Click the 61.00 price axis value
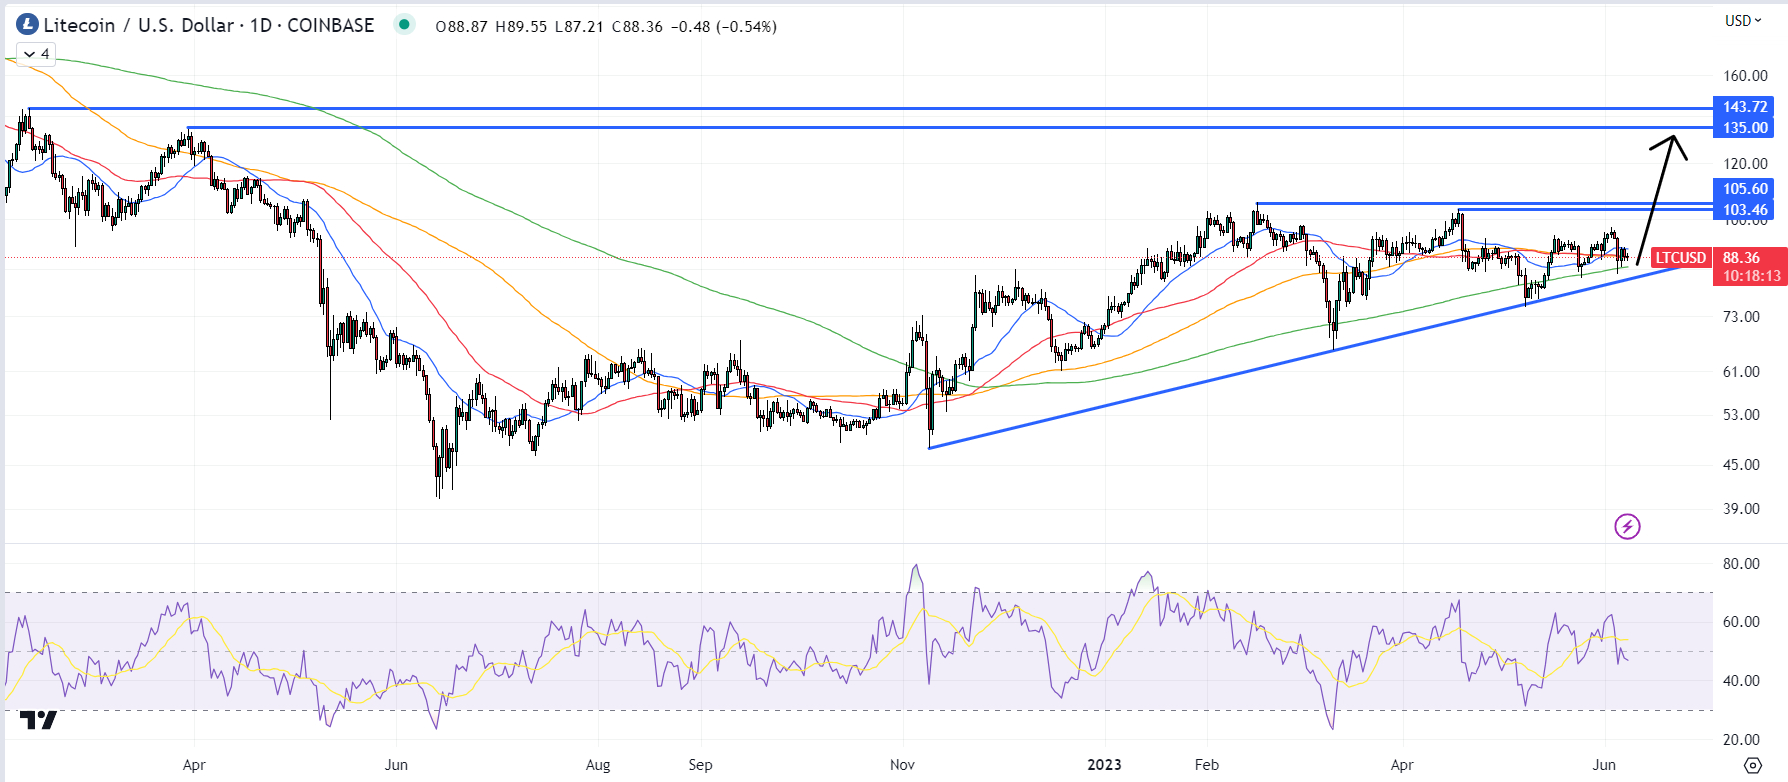Screen dimensions: 1788x782 click(1741, 372)
